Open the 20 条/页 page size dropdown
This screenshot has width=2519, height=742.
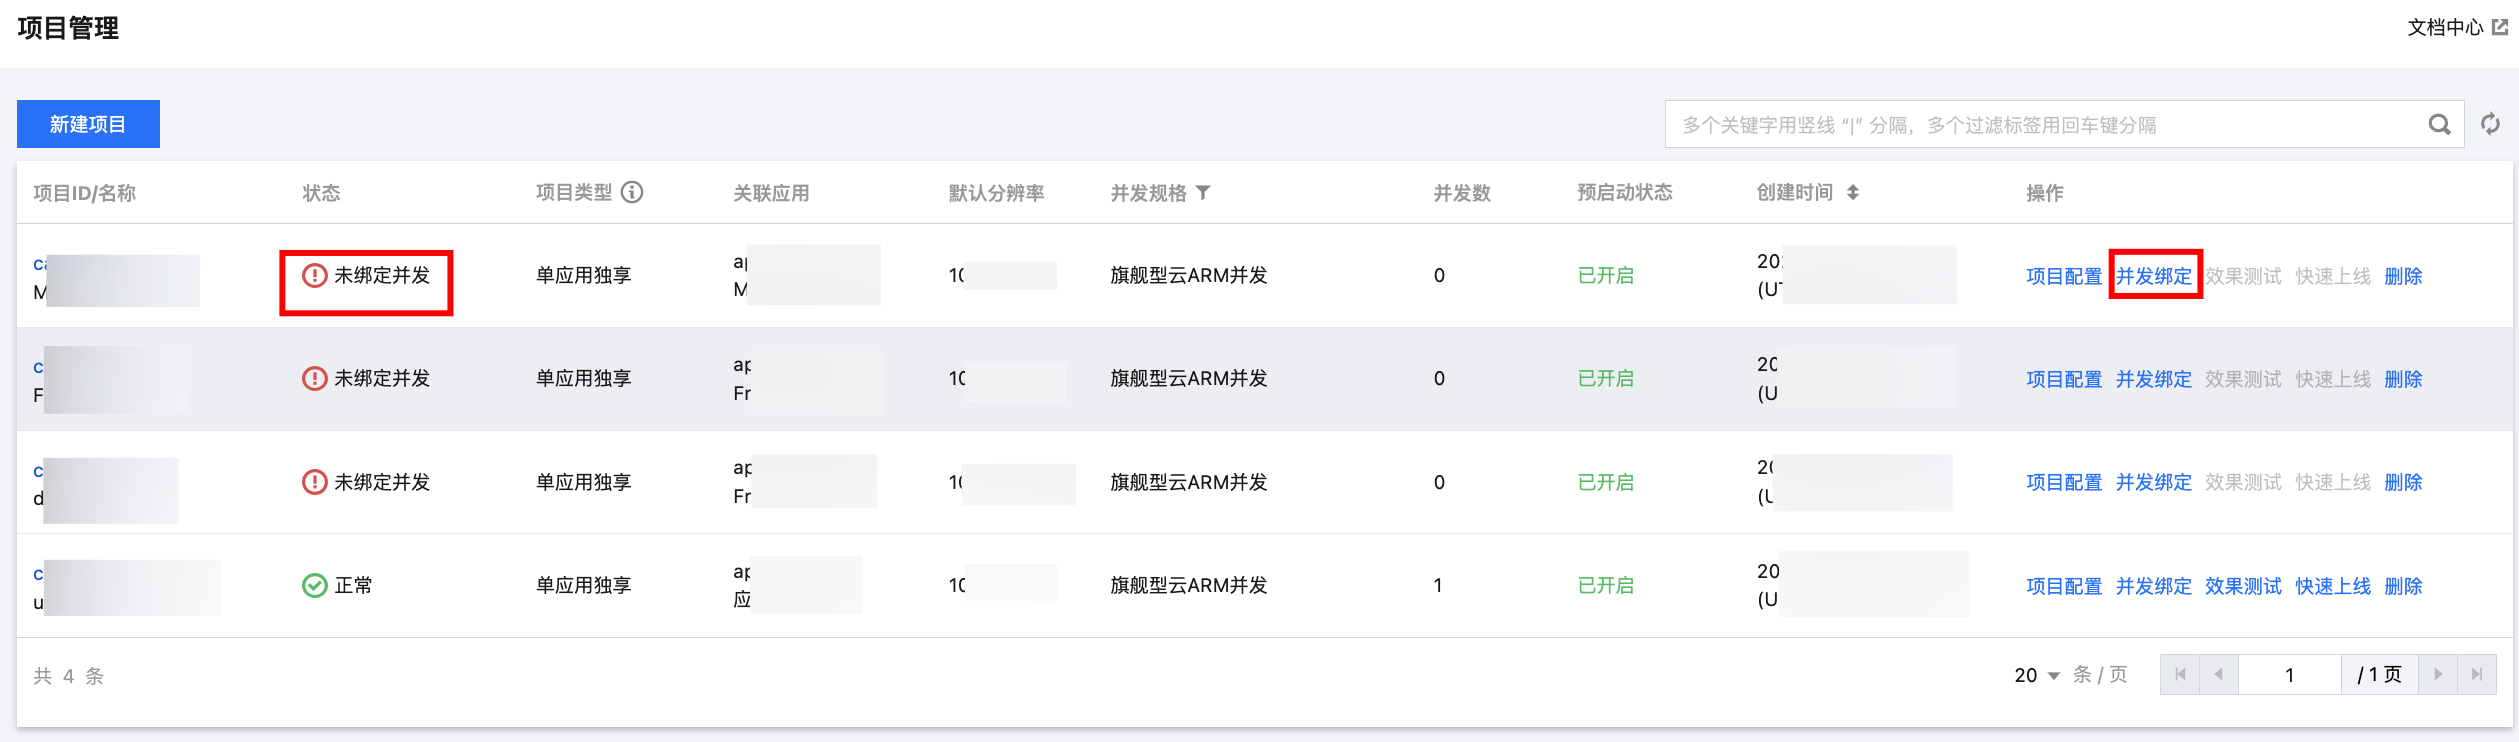coord(2037,675)
